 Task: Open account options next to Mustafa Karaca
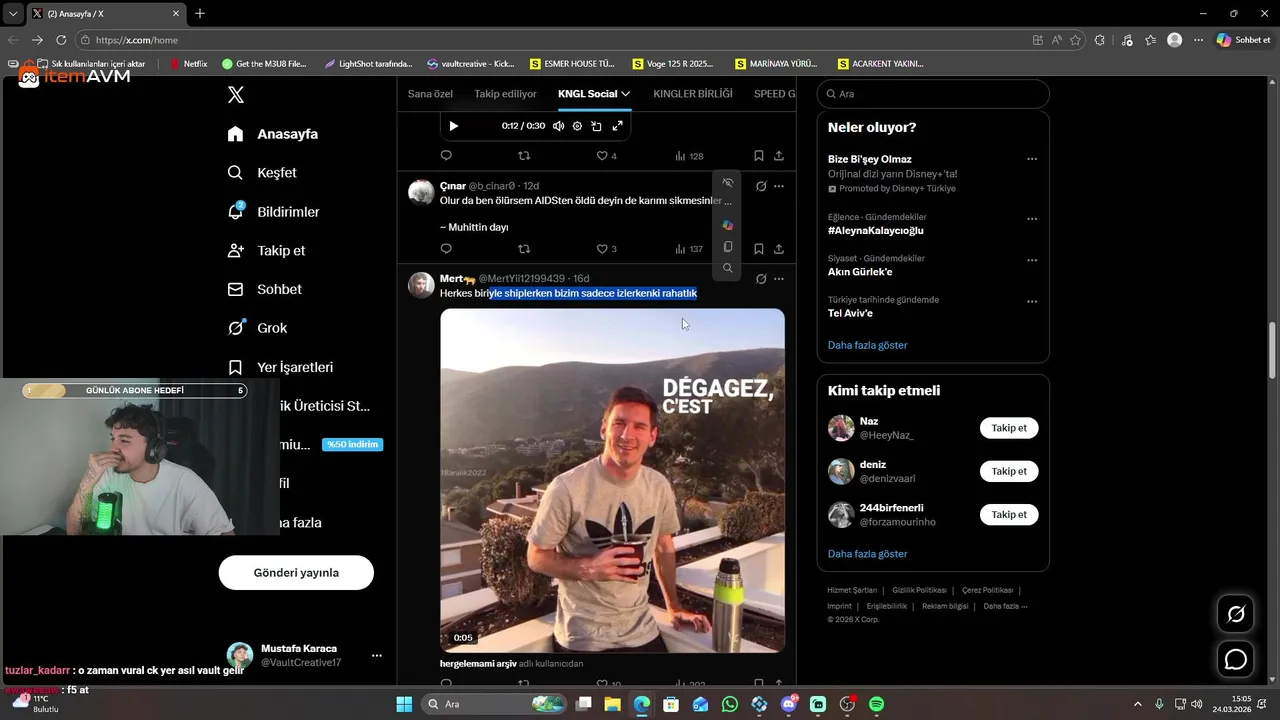[x=377, y=656]
